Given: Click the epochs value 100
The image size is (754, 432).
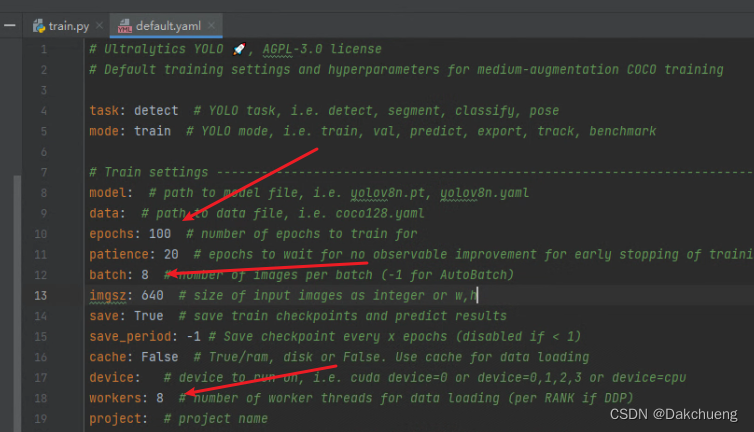Looking at the screenshot, I should click(160, 234).
